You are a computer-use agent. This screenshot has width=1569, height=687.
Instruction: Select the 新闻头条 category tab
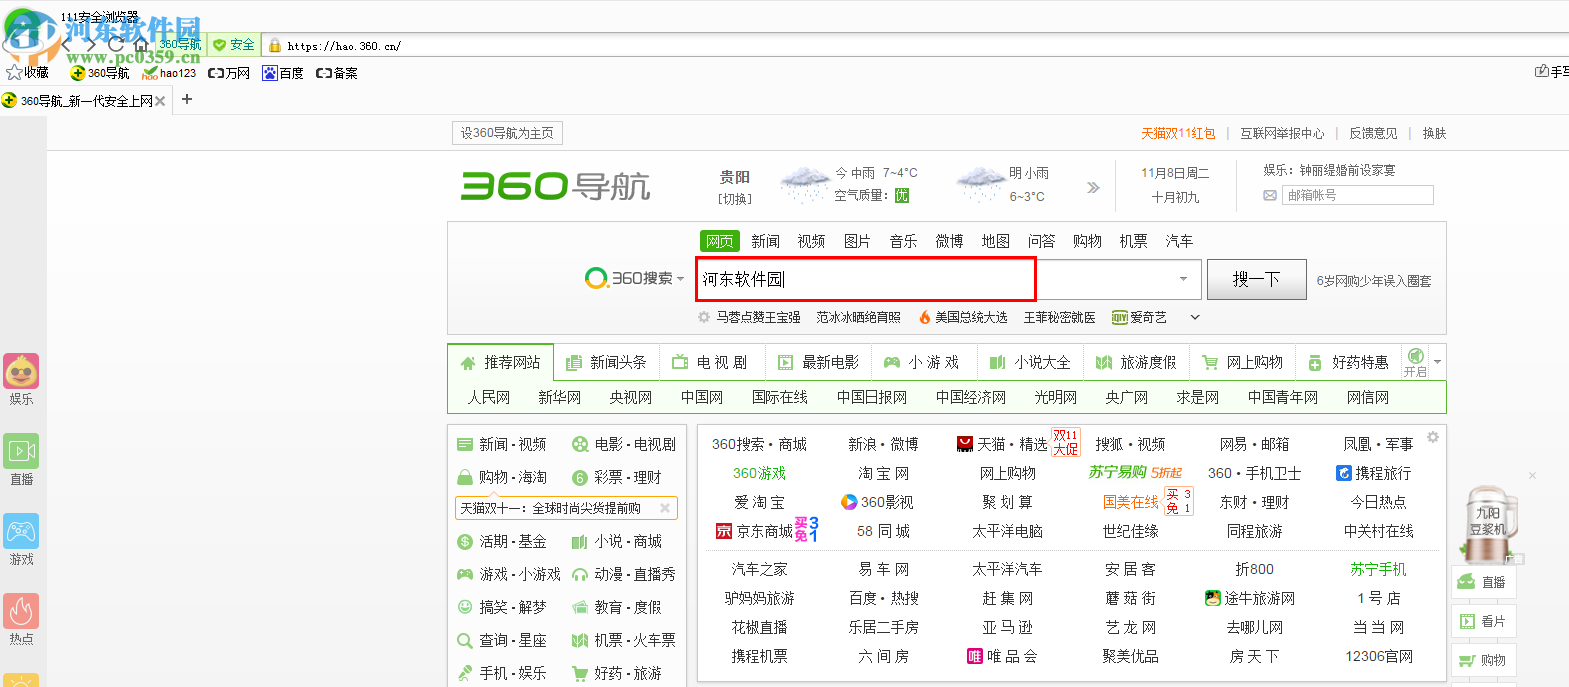[x=606, y=362]
